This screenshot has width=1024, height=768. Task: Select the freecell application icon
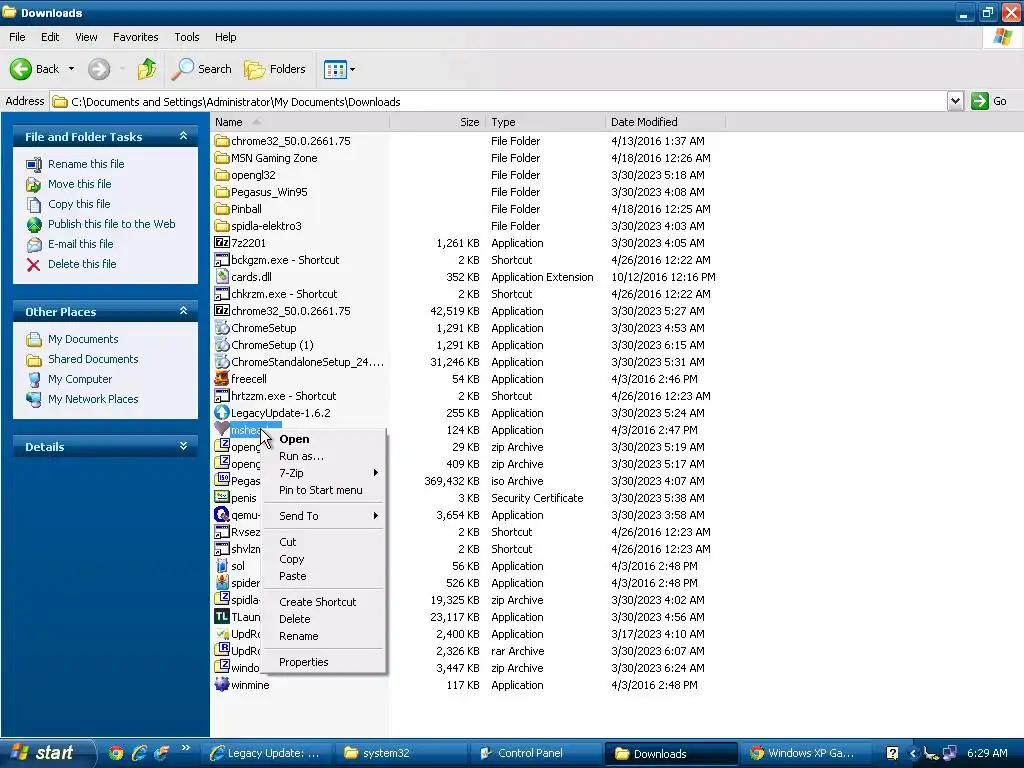[x=222, y=378]
